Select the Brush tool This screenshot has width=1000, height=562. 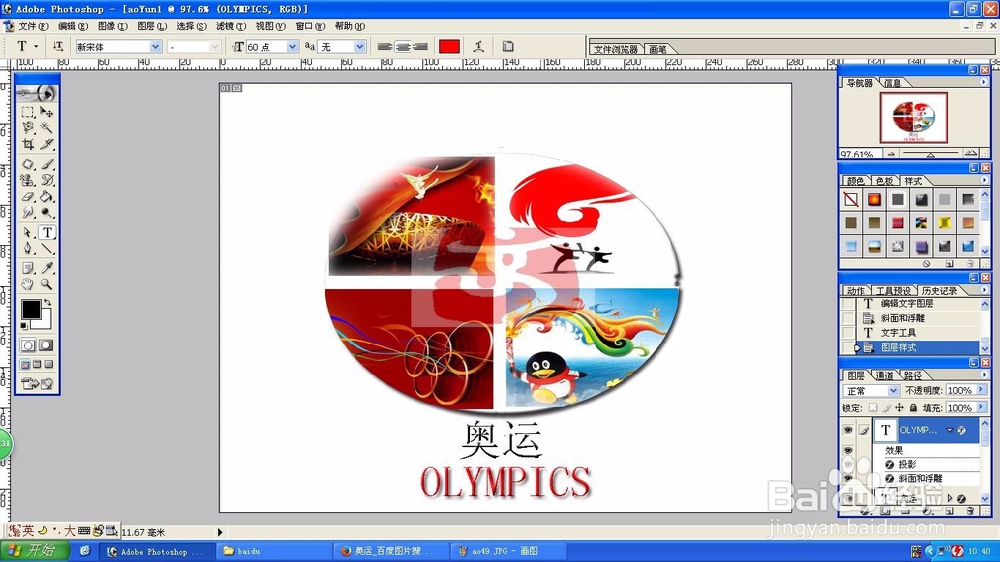coord(47,164)
